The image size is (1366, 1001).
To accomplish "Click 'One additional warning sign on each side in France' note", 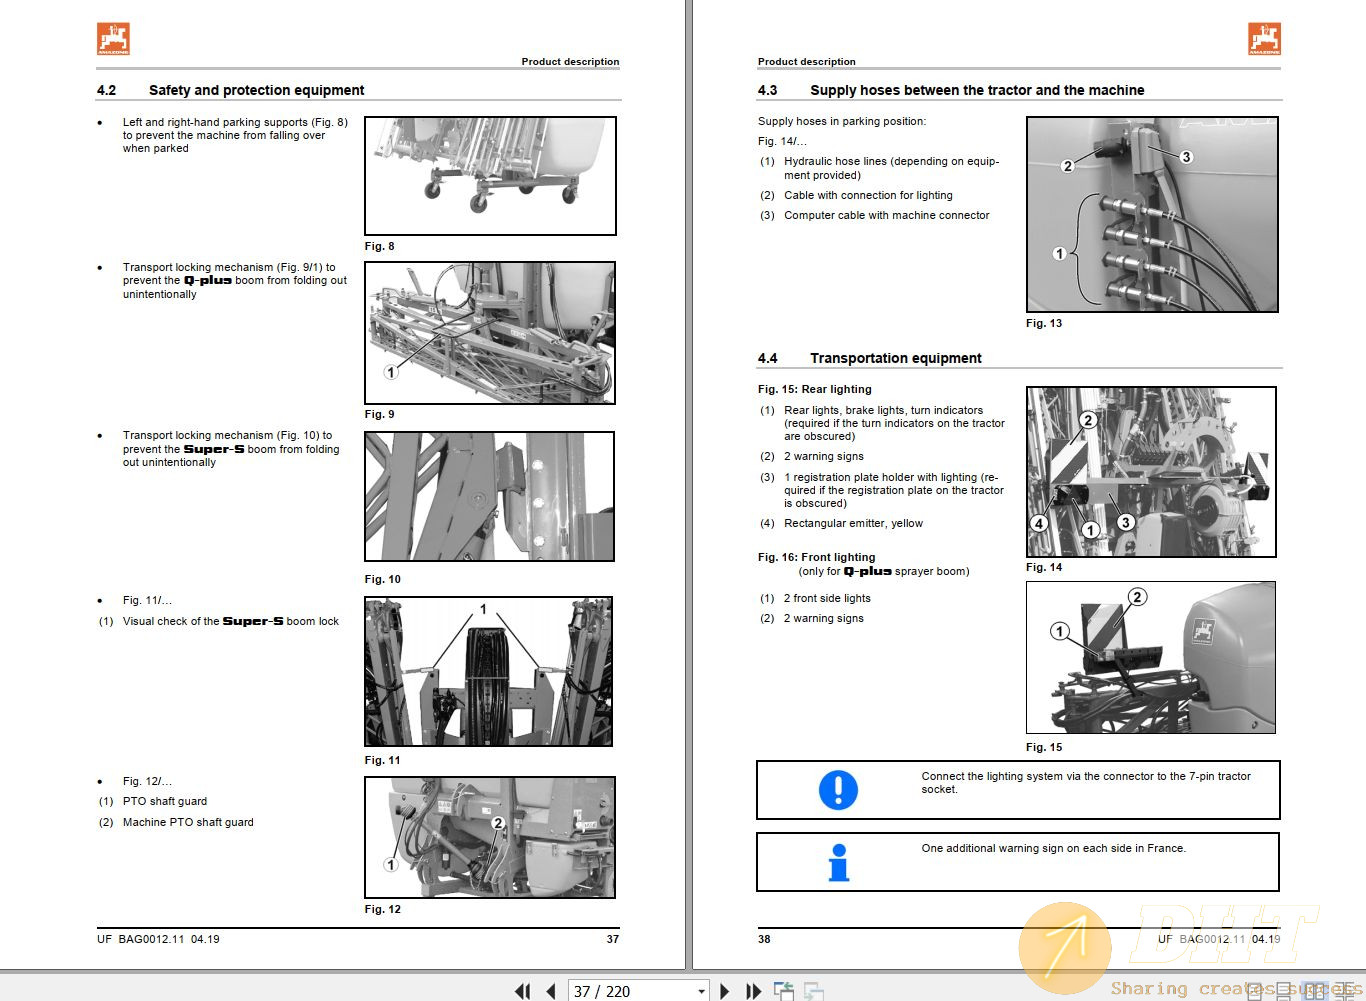I will coord(1054,848).
